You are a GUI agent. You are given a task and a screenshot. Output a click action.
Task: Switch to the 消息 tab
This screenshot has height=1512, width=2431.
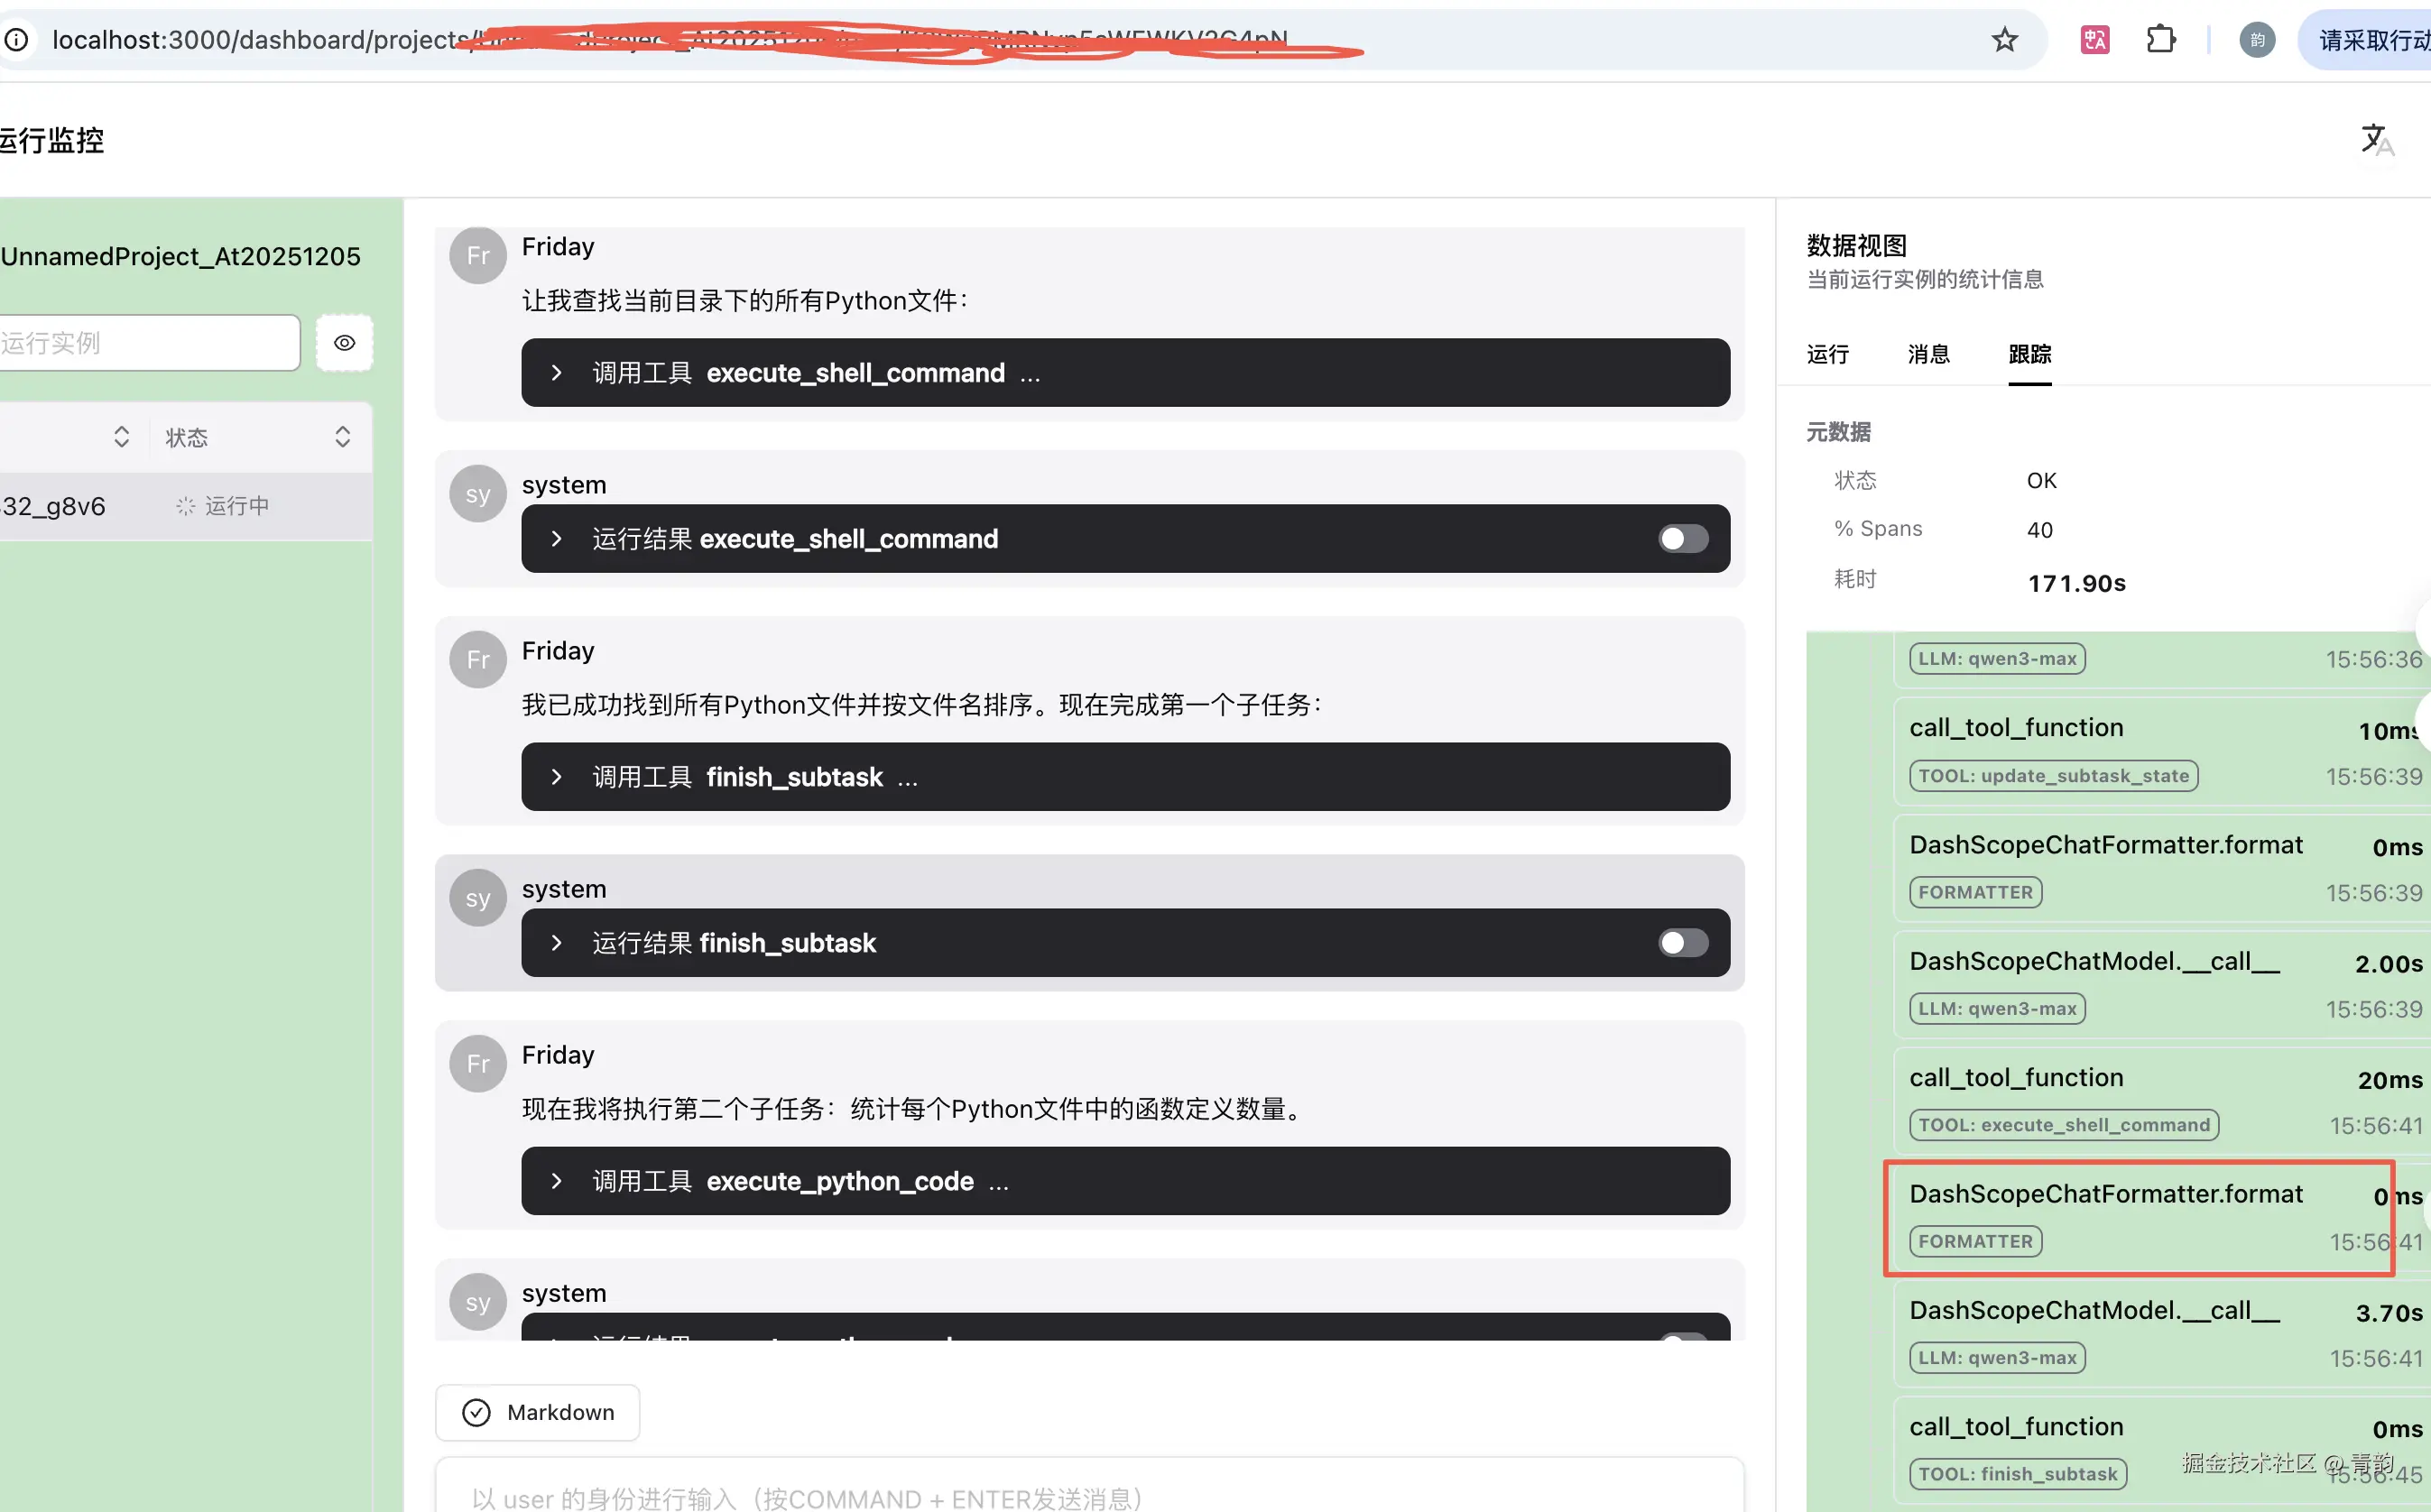point(1928,354)
